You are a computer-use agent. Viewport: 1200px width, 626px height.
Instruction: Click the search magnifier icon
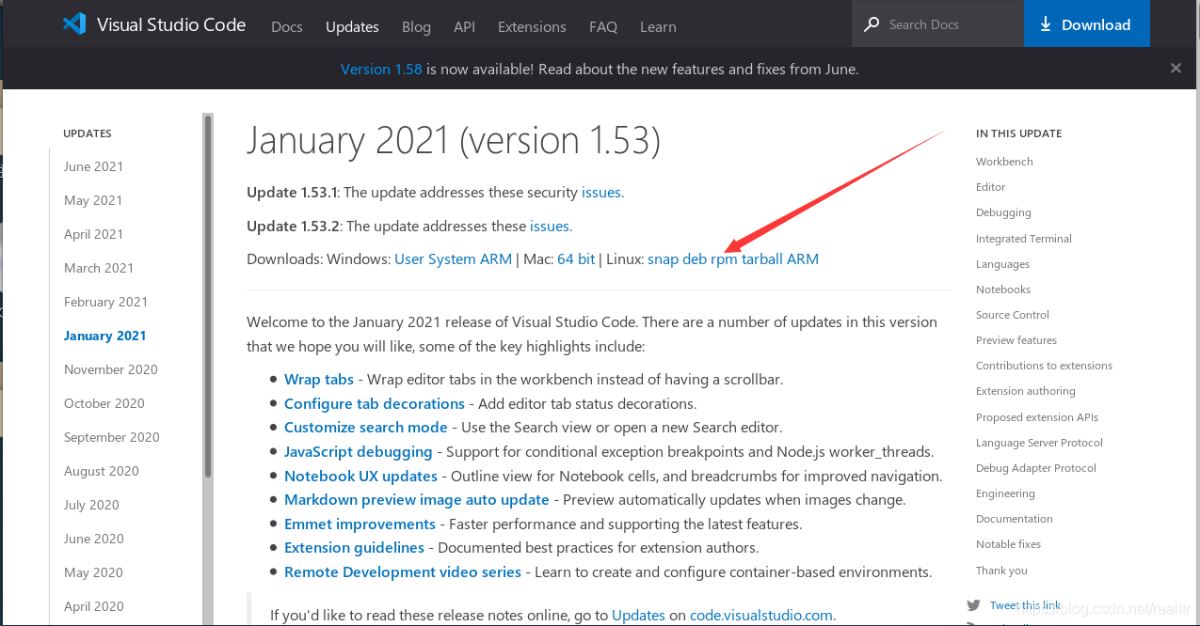click(x=872, y=24)
